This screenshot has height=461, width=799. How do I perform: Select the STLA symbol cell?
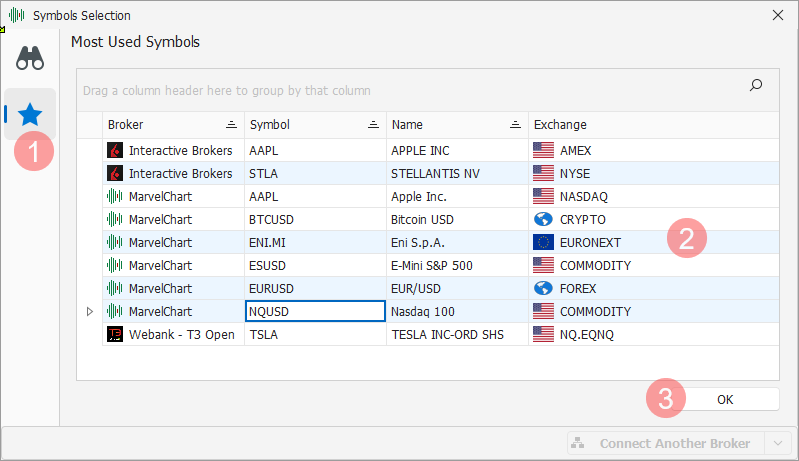[x=315, y=173]
